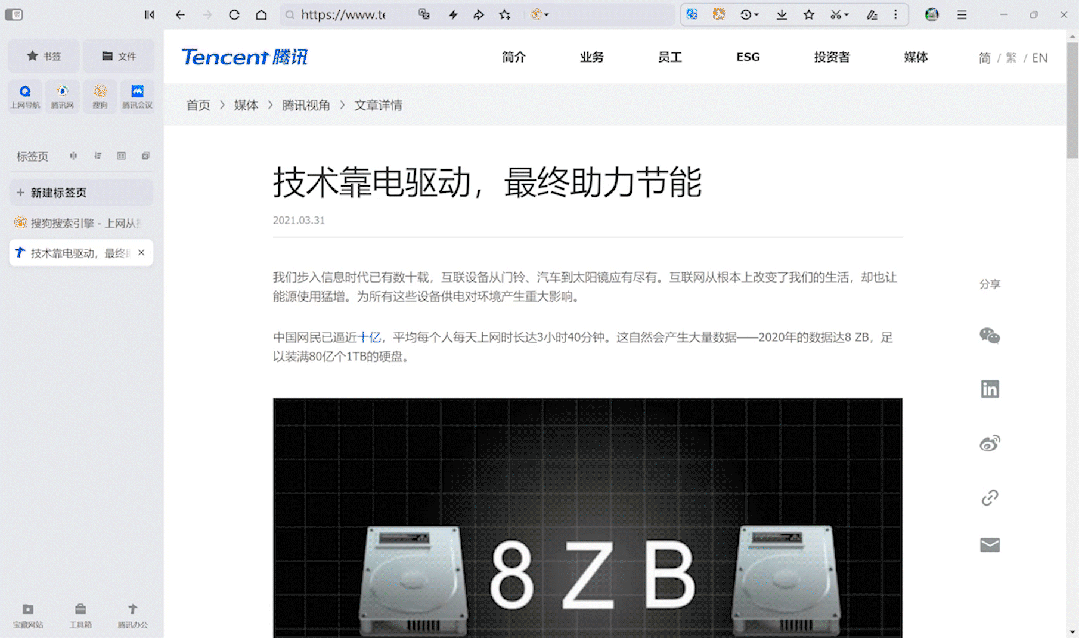Open 宝藏网站 at sidebar bottom
1079x638 pixels.
(x=28, y=615)
